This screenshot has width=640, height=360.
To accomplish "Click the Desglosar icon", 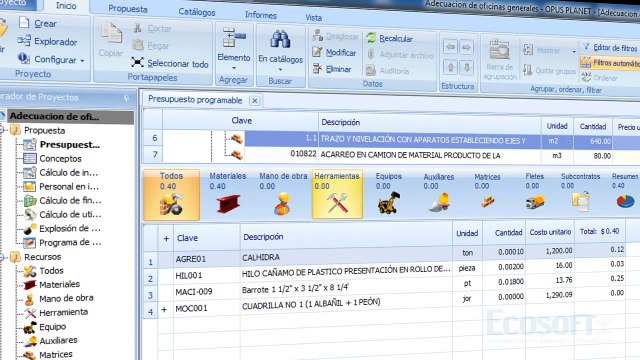I will (318, 36).
